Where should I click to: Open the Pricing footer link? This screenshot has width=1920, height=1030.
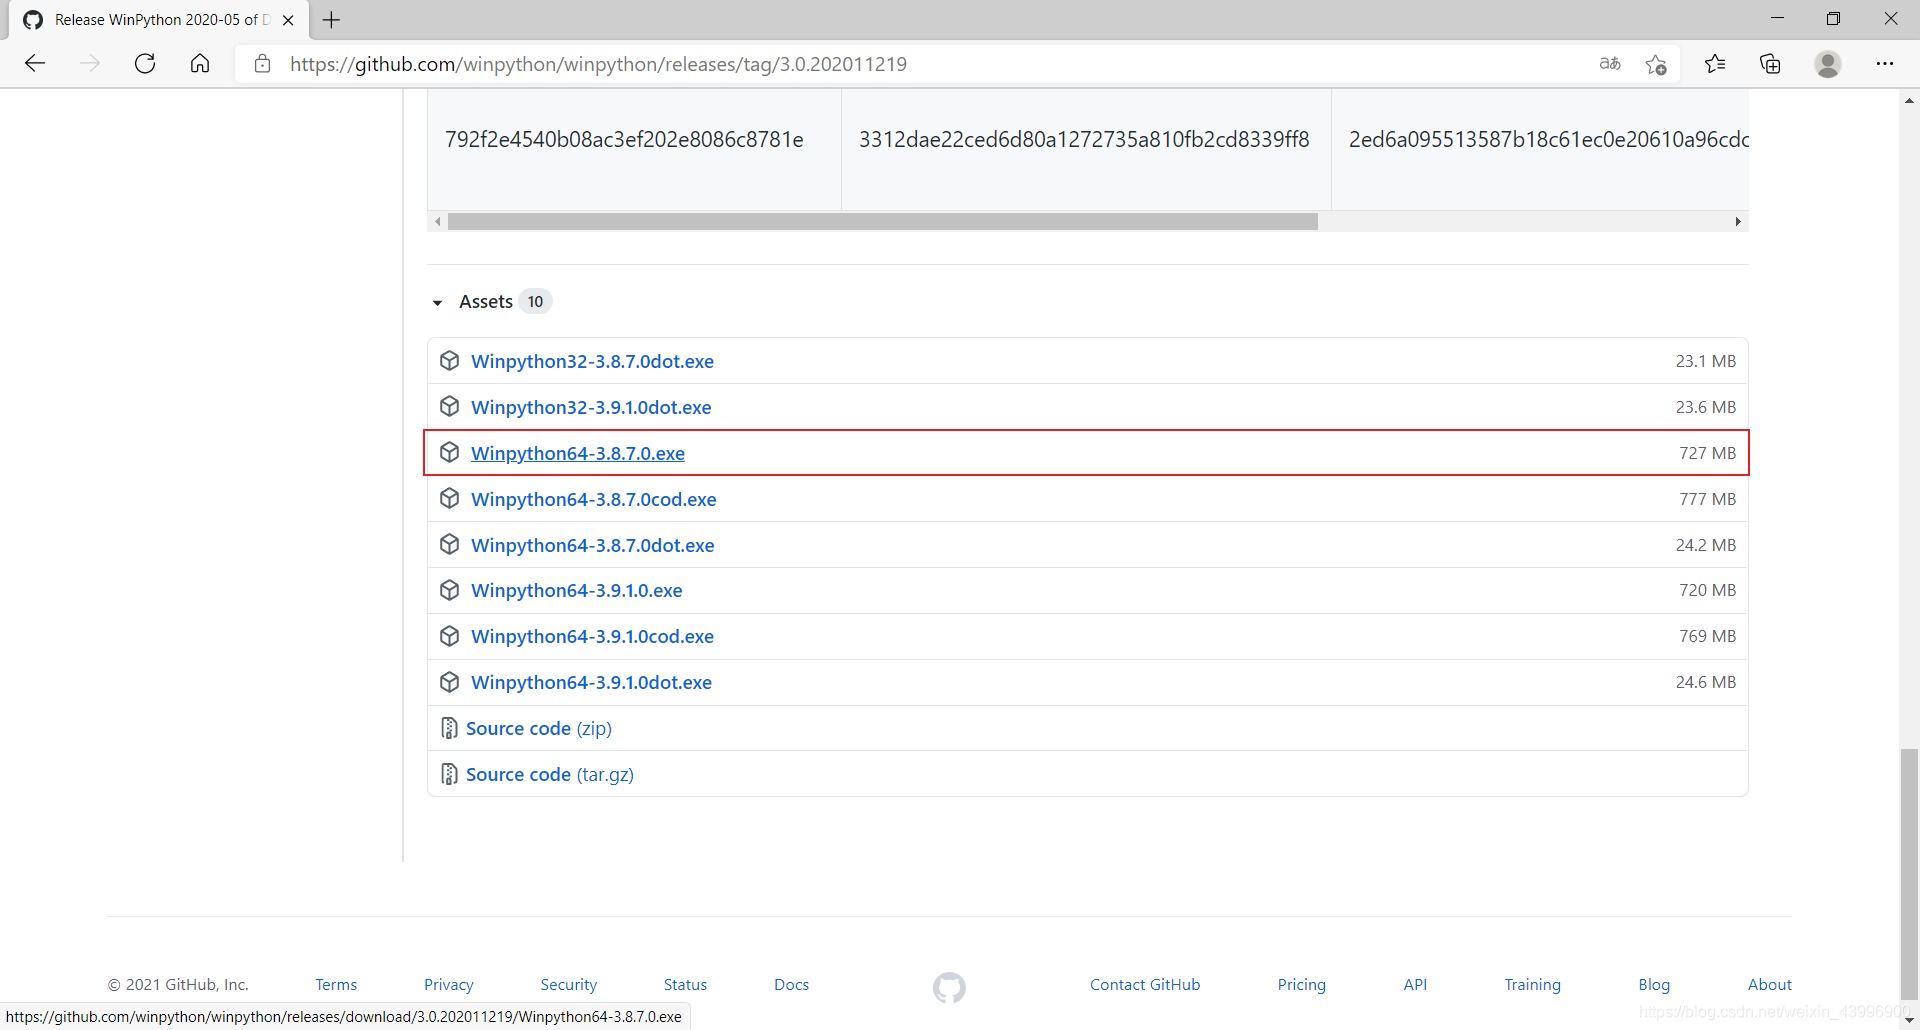(1301, 985)
